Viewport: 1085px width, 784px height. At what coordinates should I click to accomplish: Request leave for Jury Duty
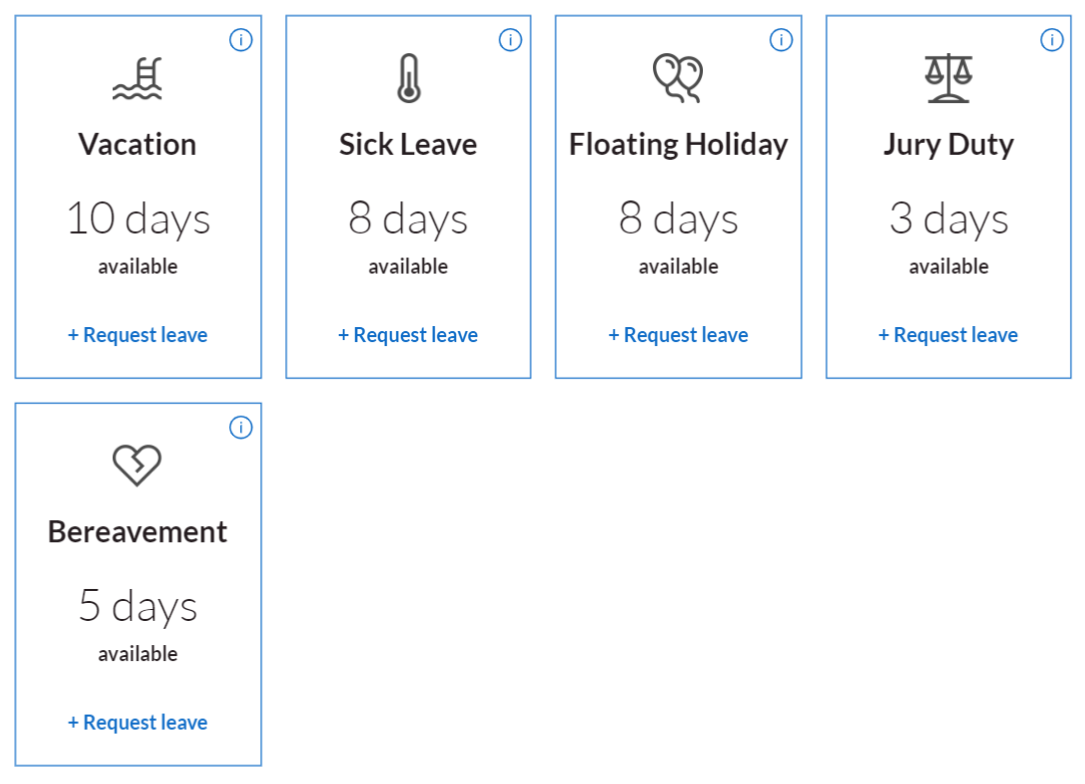[x=947, y=335]
